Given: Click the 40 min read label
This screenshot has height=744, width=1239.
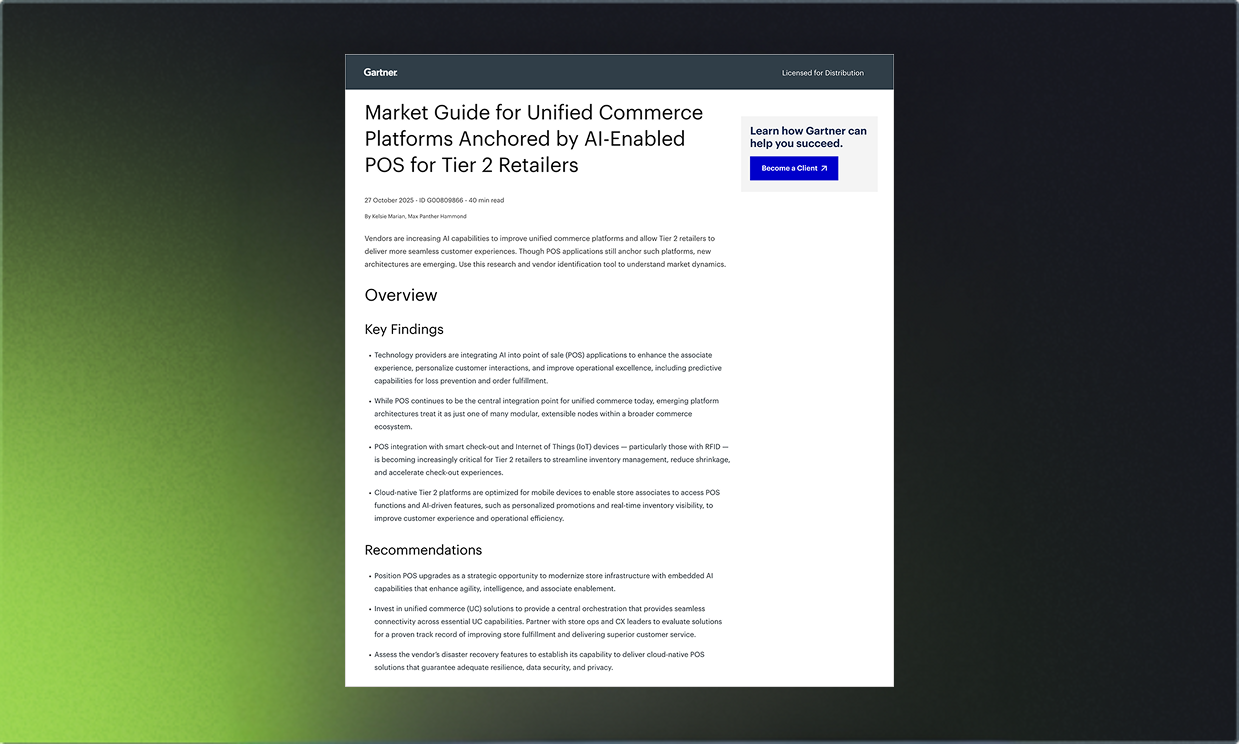Looking at the screenshot, I should click(x=487, y=200).
